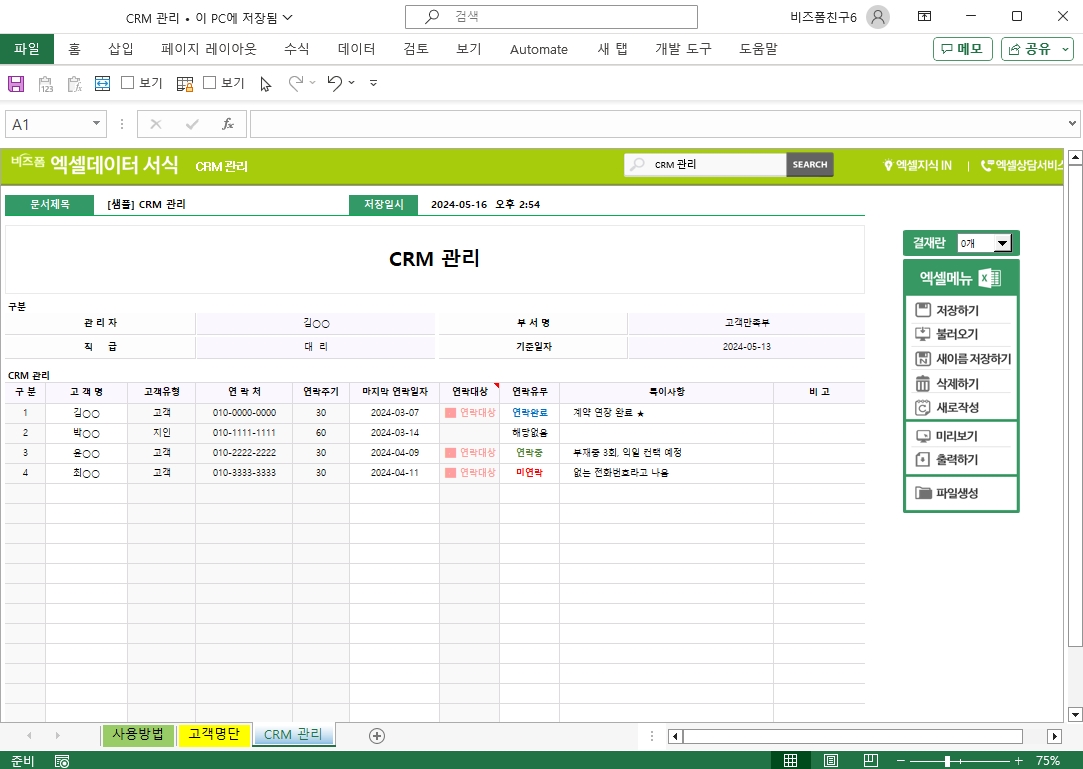This screenshot has width=1083, height=769.
Task: Switch to the 고객명단 sheet tab
Action: tap(213, 735)
